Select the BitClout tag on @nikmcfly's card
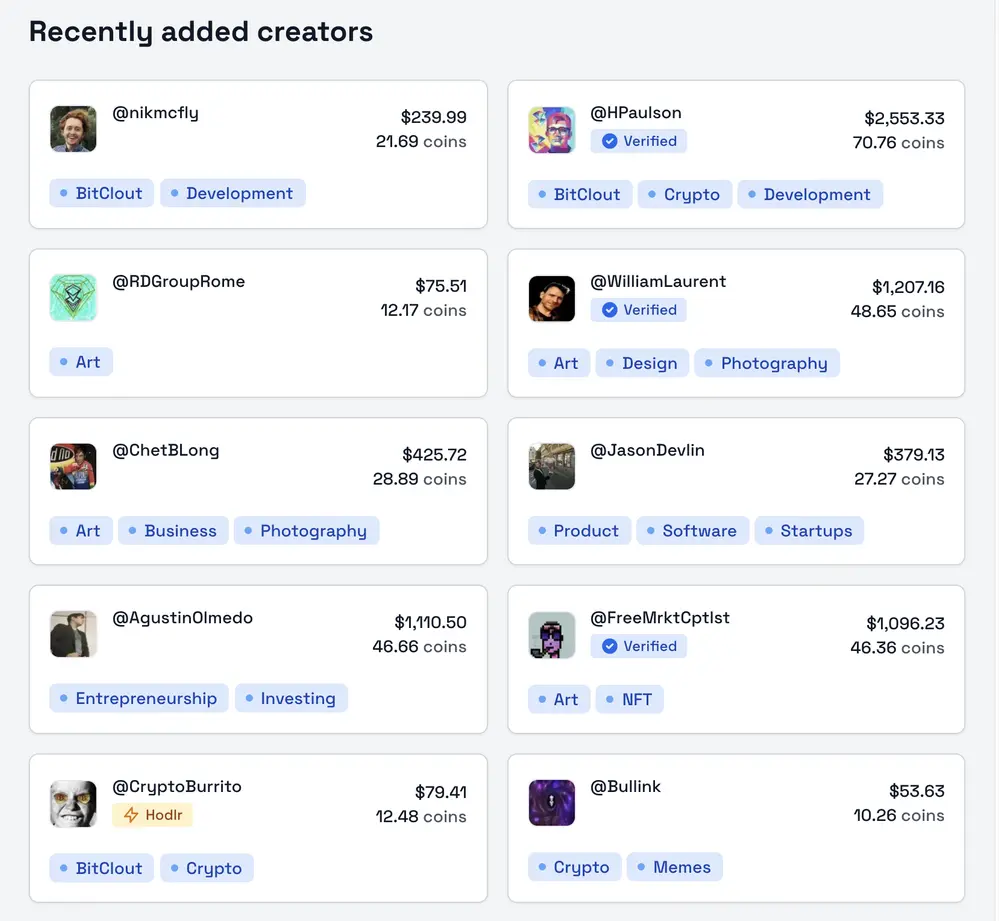 100,192
